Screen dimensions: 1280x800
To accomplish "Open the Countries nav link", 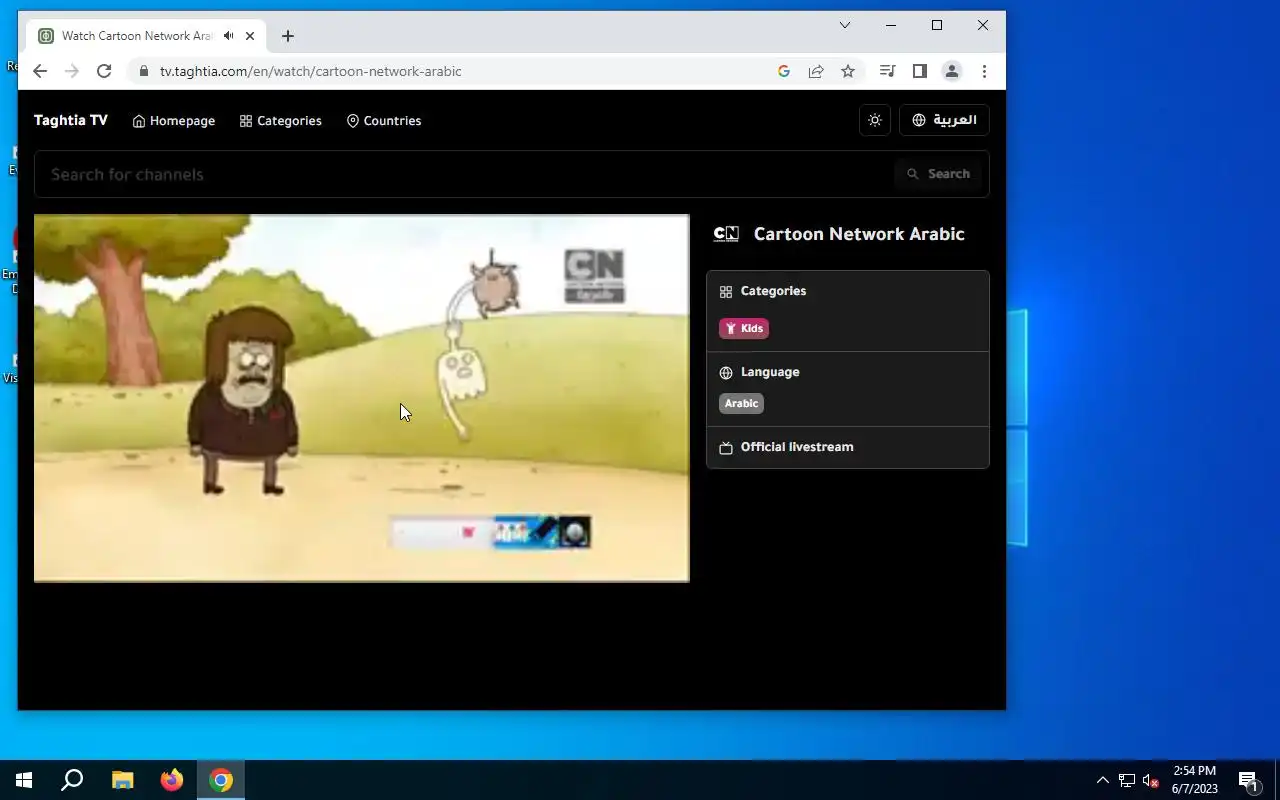I will click(383, 121).
